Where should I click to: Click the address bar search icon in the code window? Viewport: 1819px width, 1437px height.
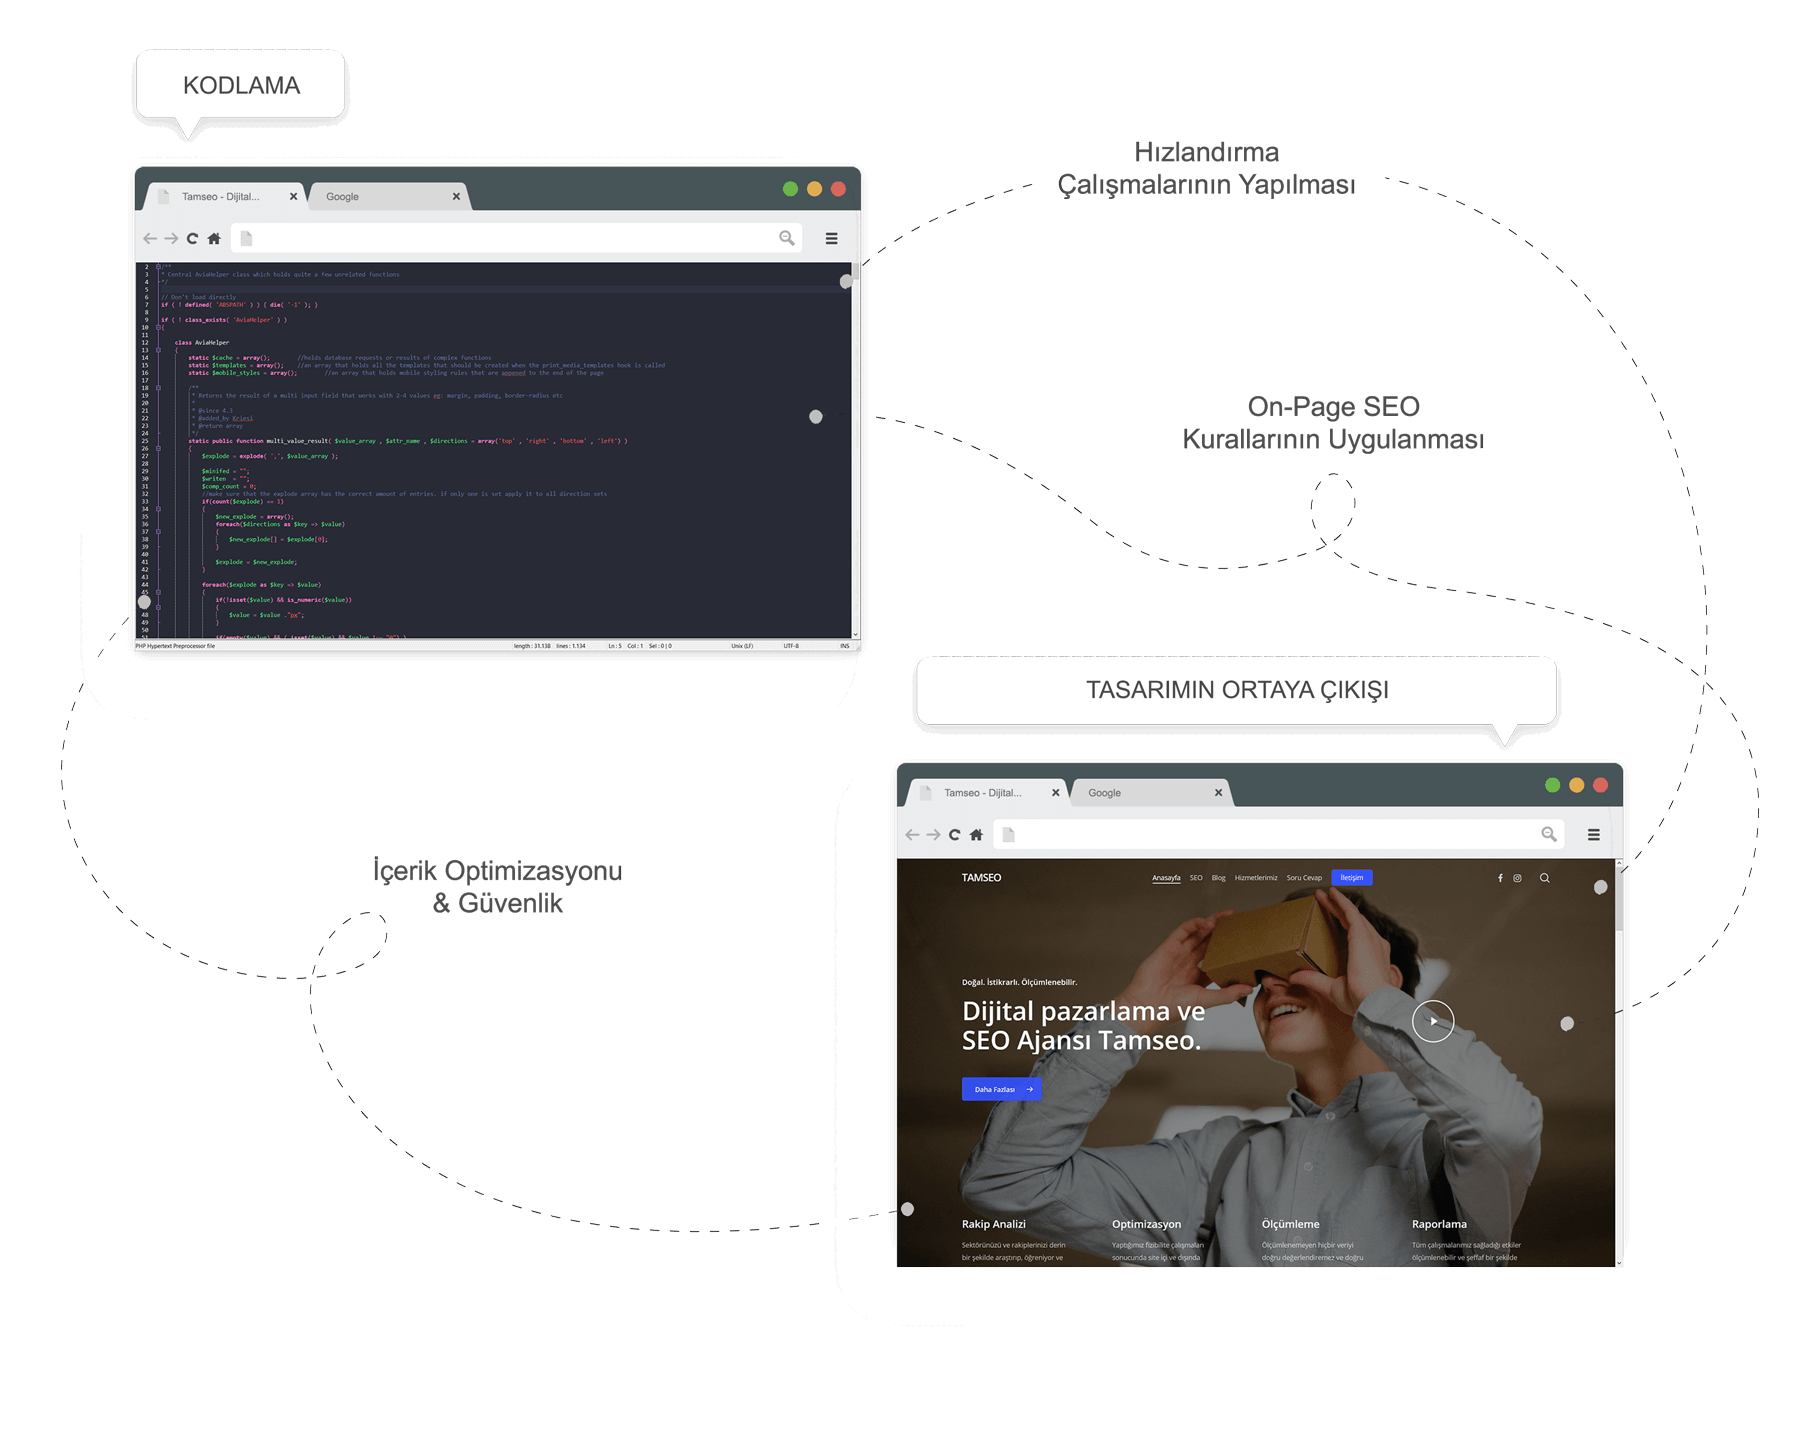click(x=787, y=238)
